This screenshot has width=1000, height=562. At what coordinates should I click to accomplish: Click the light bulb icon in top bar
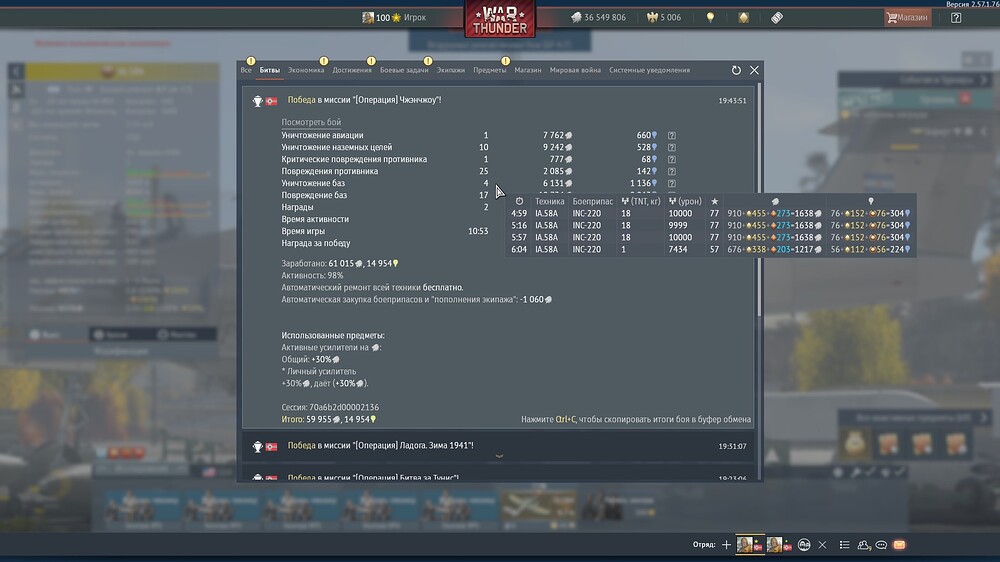[x=710, y=18]
